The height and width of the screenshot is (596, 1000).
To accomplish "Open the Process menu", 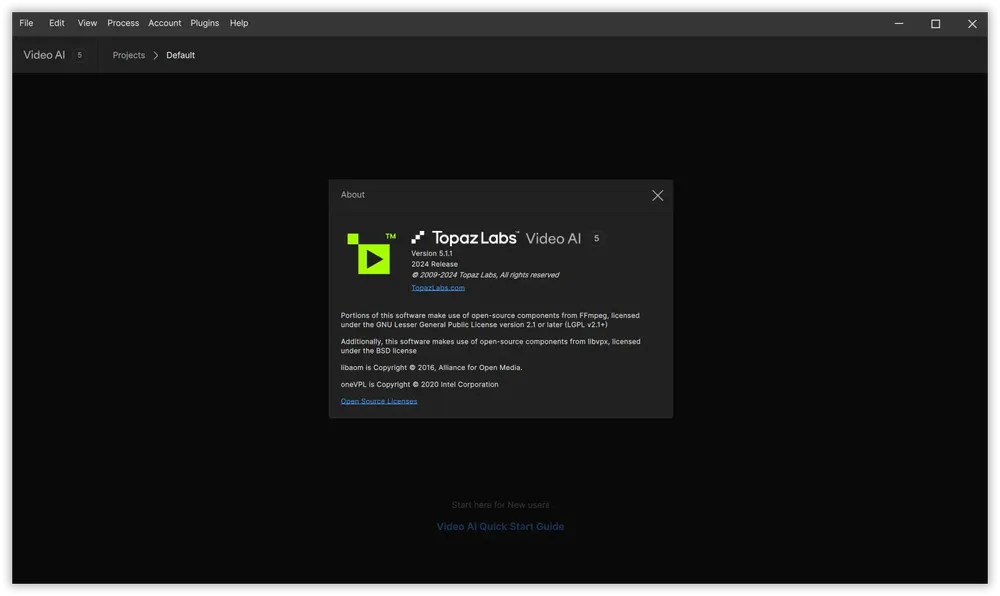I will 123,23.
